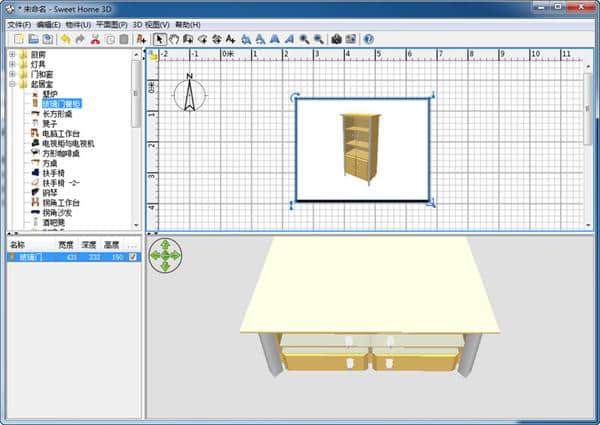
Task: Collapse the 起居室 catalog category
Action: [11, 85]
